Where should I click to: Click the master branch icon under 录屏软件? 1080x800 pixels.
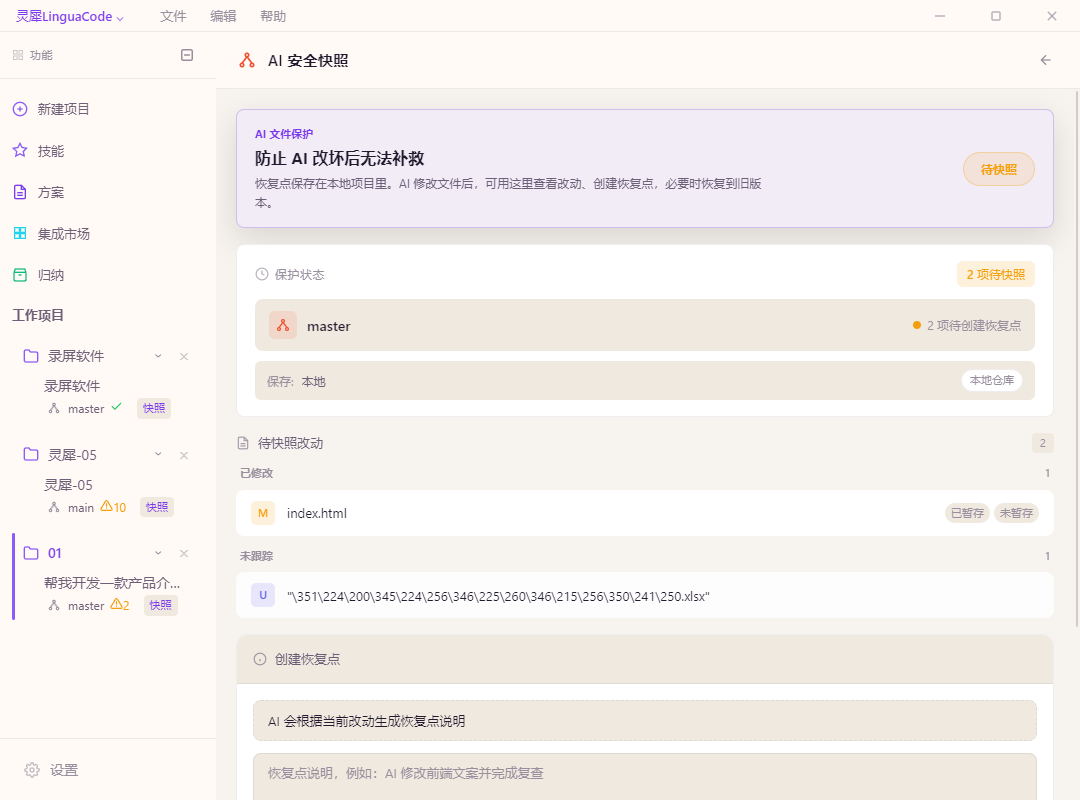point(54,409)
